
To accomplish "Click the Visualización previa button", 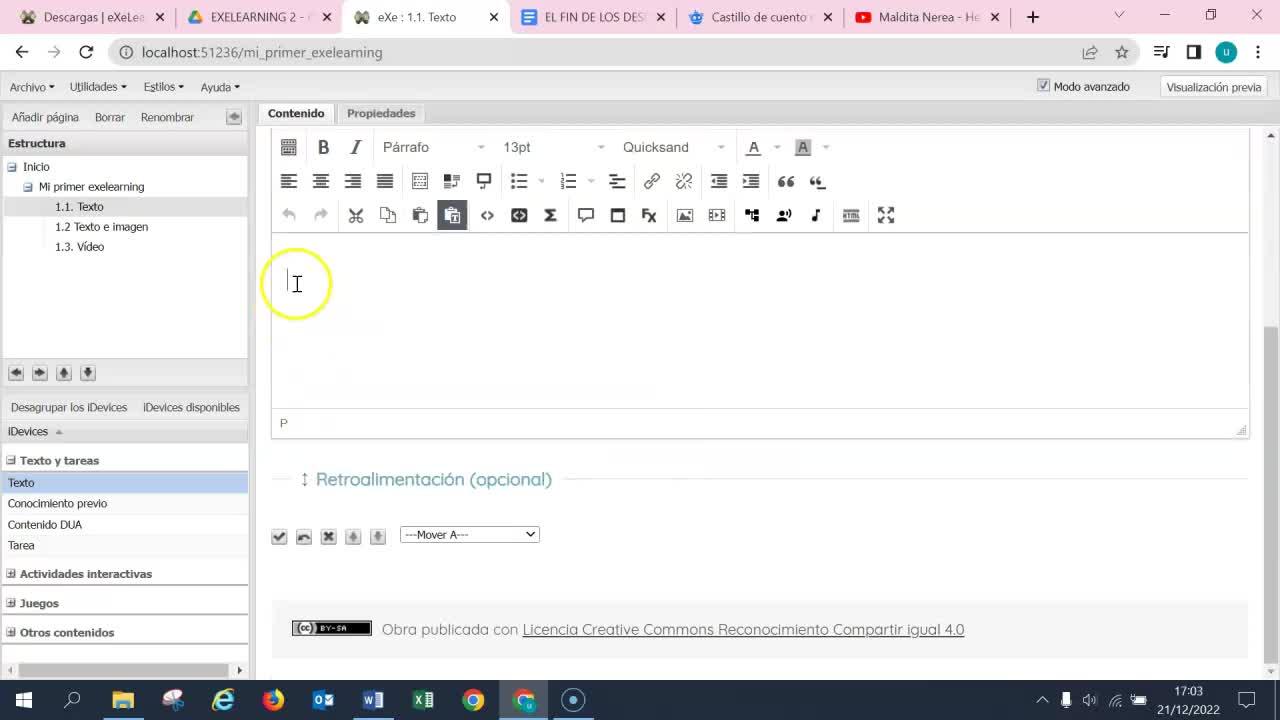I will click(x=1214, y=87).
